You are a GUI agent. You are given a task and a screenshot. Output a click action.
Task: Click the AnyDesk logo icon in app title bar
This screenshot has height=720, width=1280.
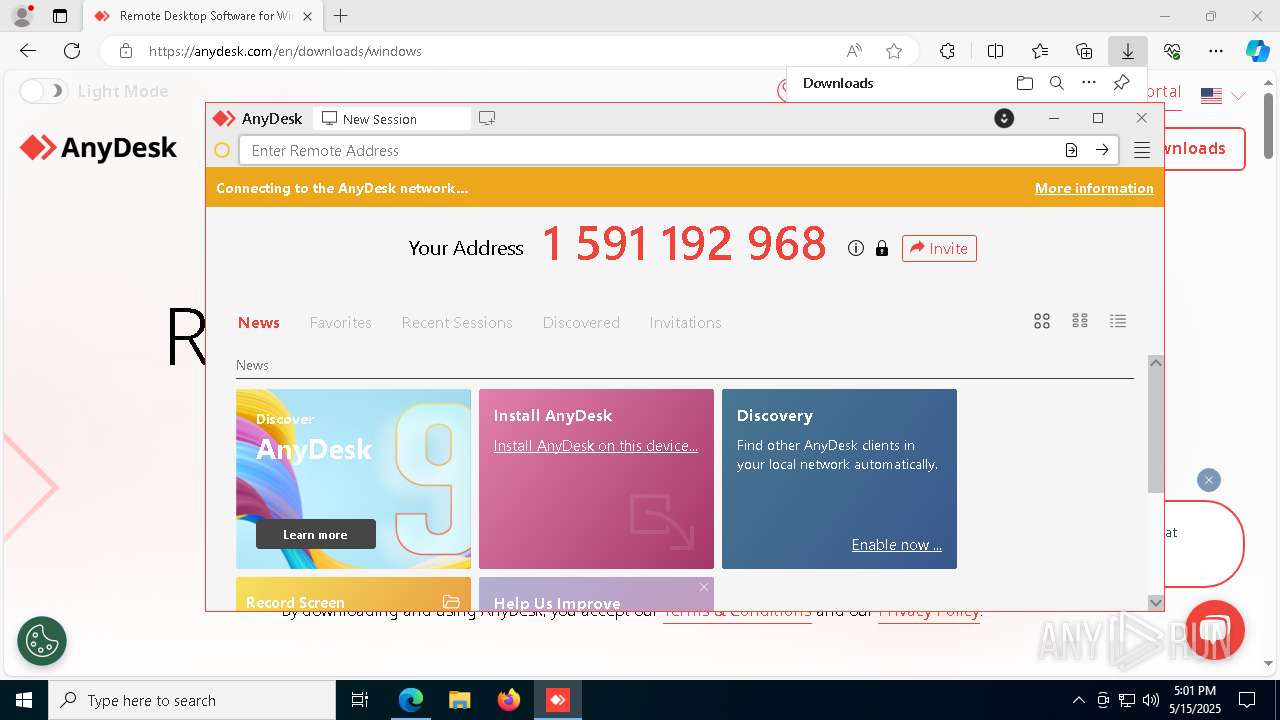click(224, 118)
